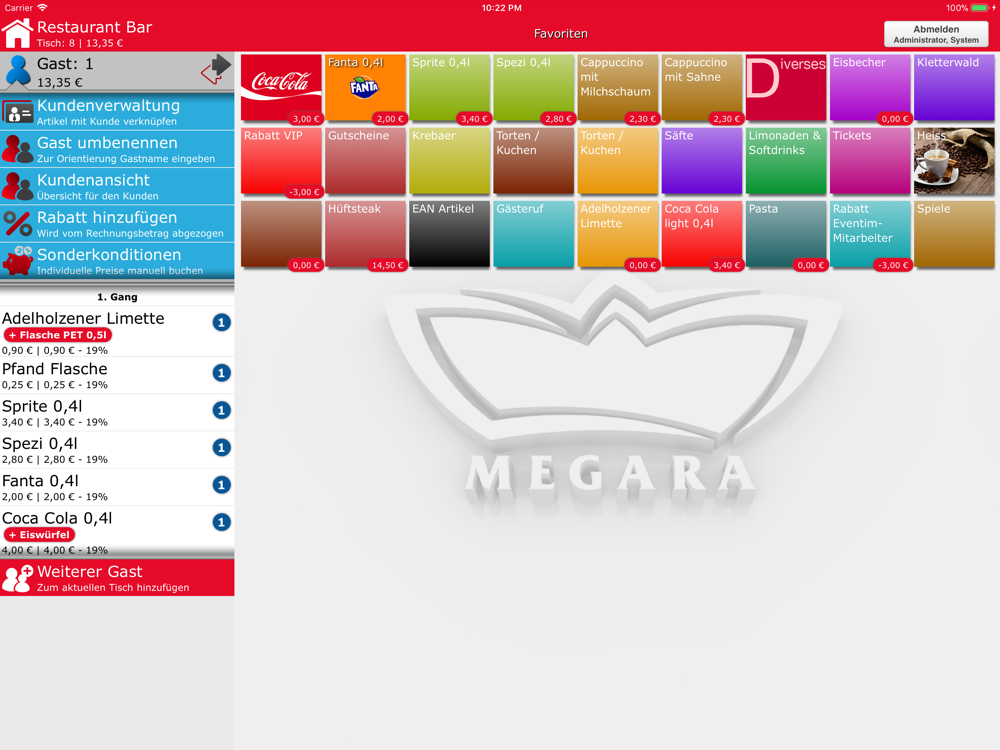Apply Rabatt Eventim-Mitarbeiter tile
Image resolution: width=1000 pixels, height=750 pixels.
(x=871, y=234)
